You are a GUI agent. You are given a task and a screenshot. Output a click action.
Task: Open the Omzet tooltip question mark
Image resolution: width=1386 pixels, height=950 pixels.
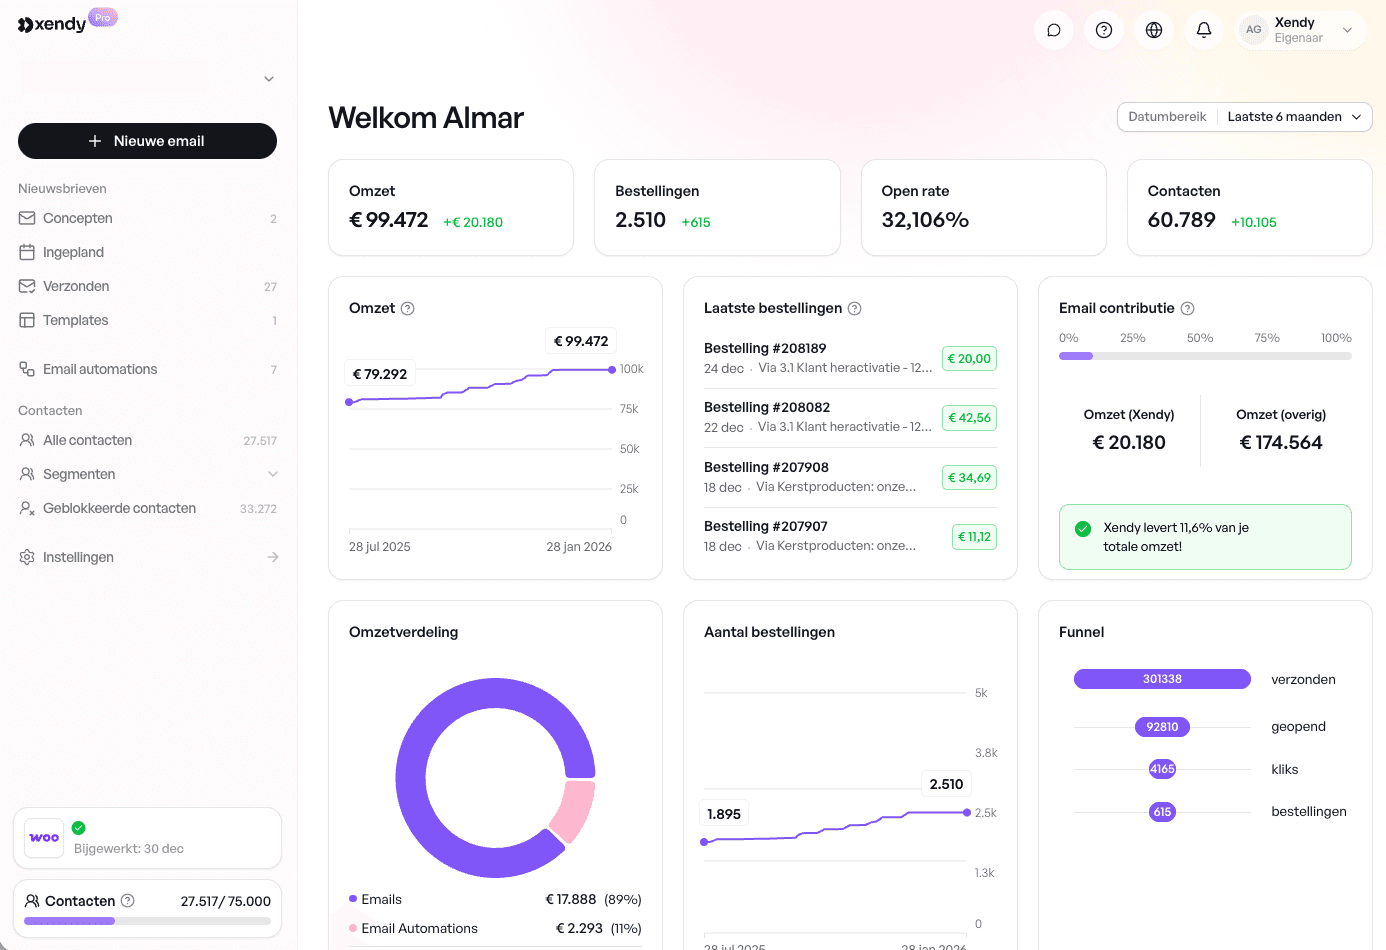click(x=408, y=308)
